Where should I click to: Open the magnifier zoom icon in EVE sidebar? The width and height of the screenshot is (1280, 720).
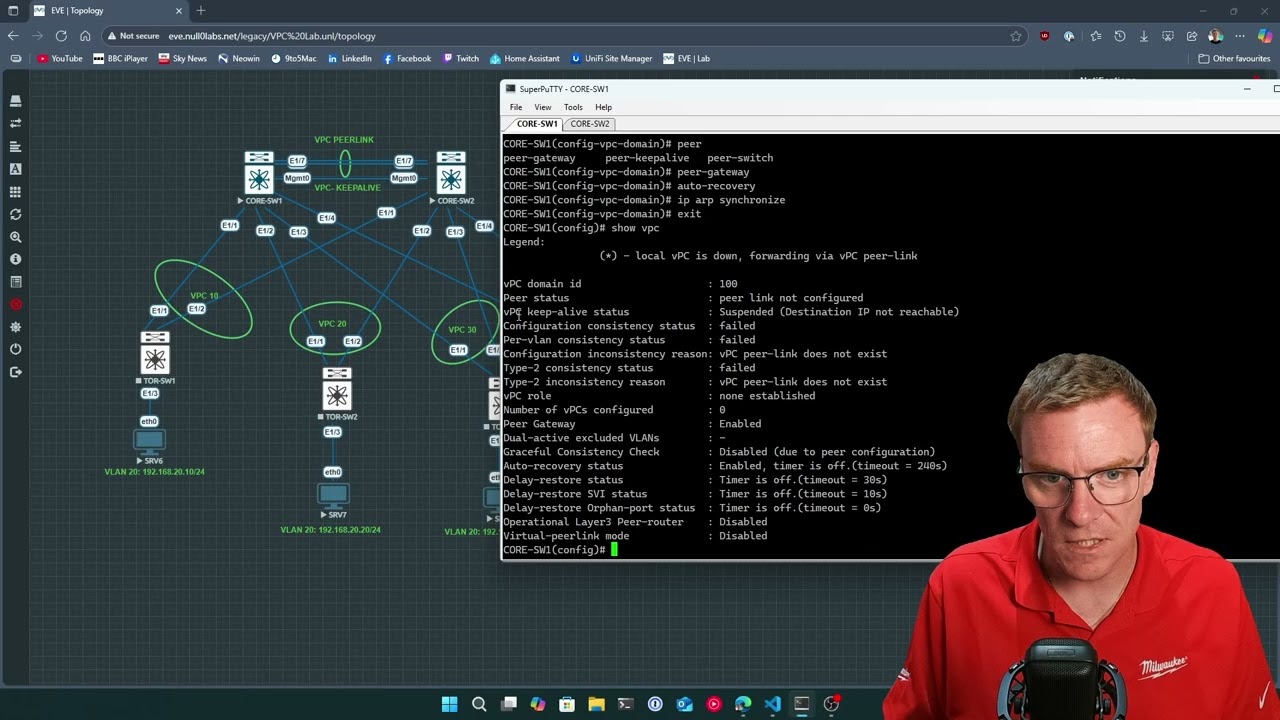[15, 237]
